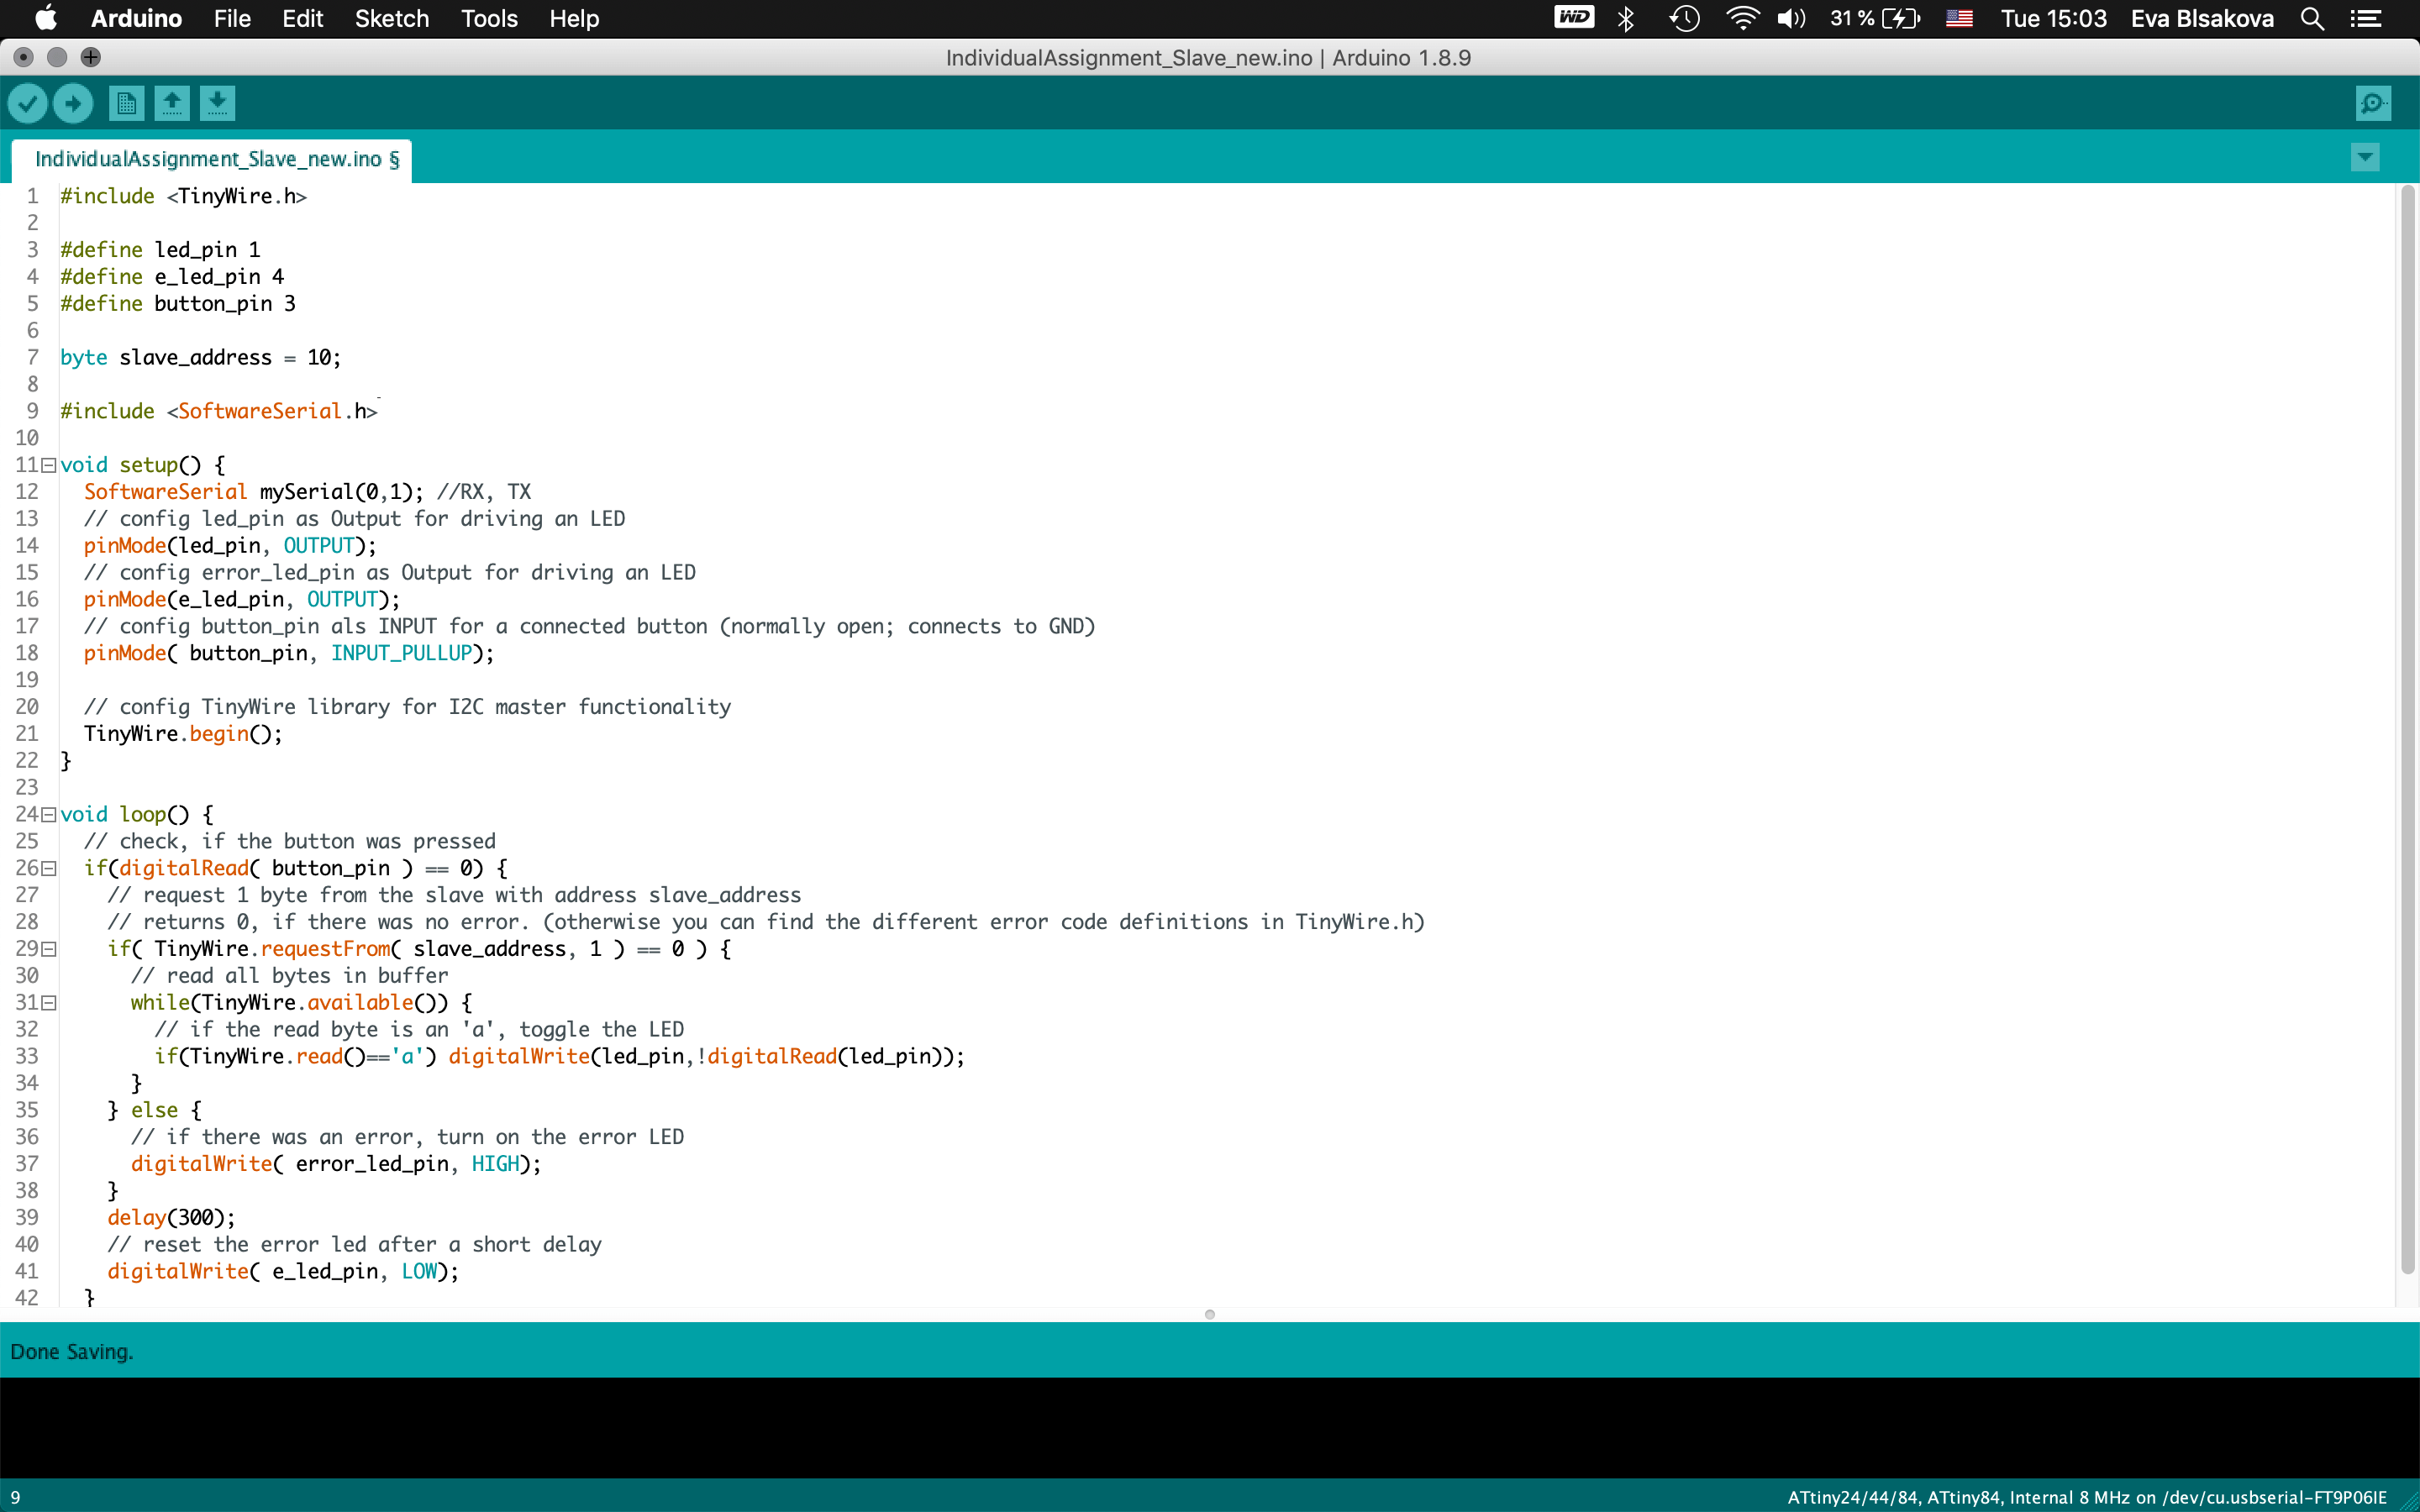The width and height of the screenshot is (2420, 1512).
Task: Open the Sketch menu
Action: tap(391, 19)
